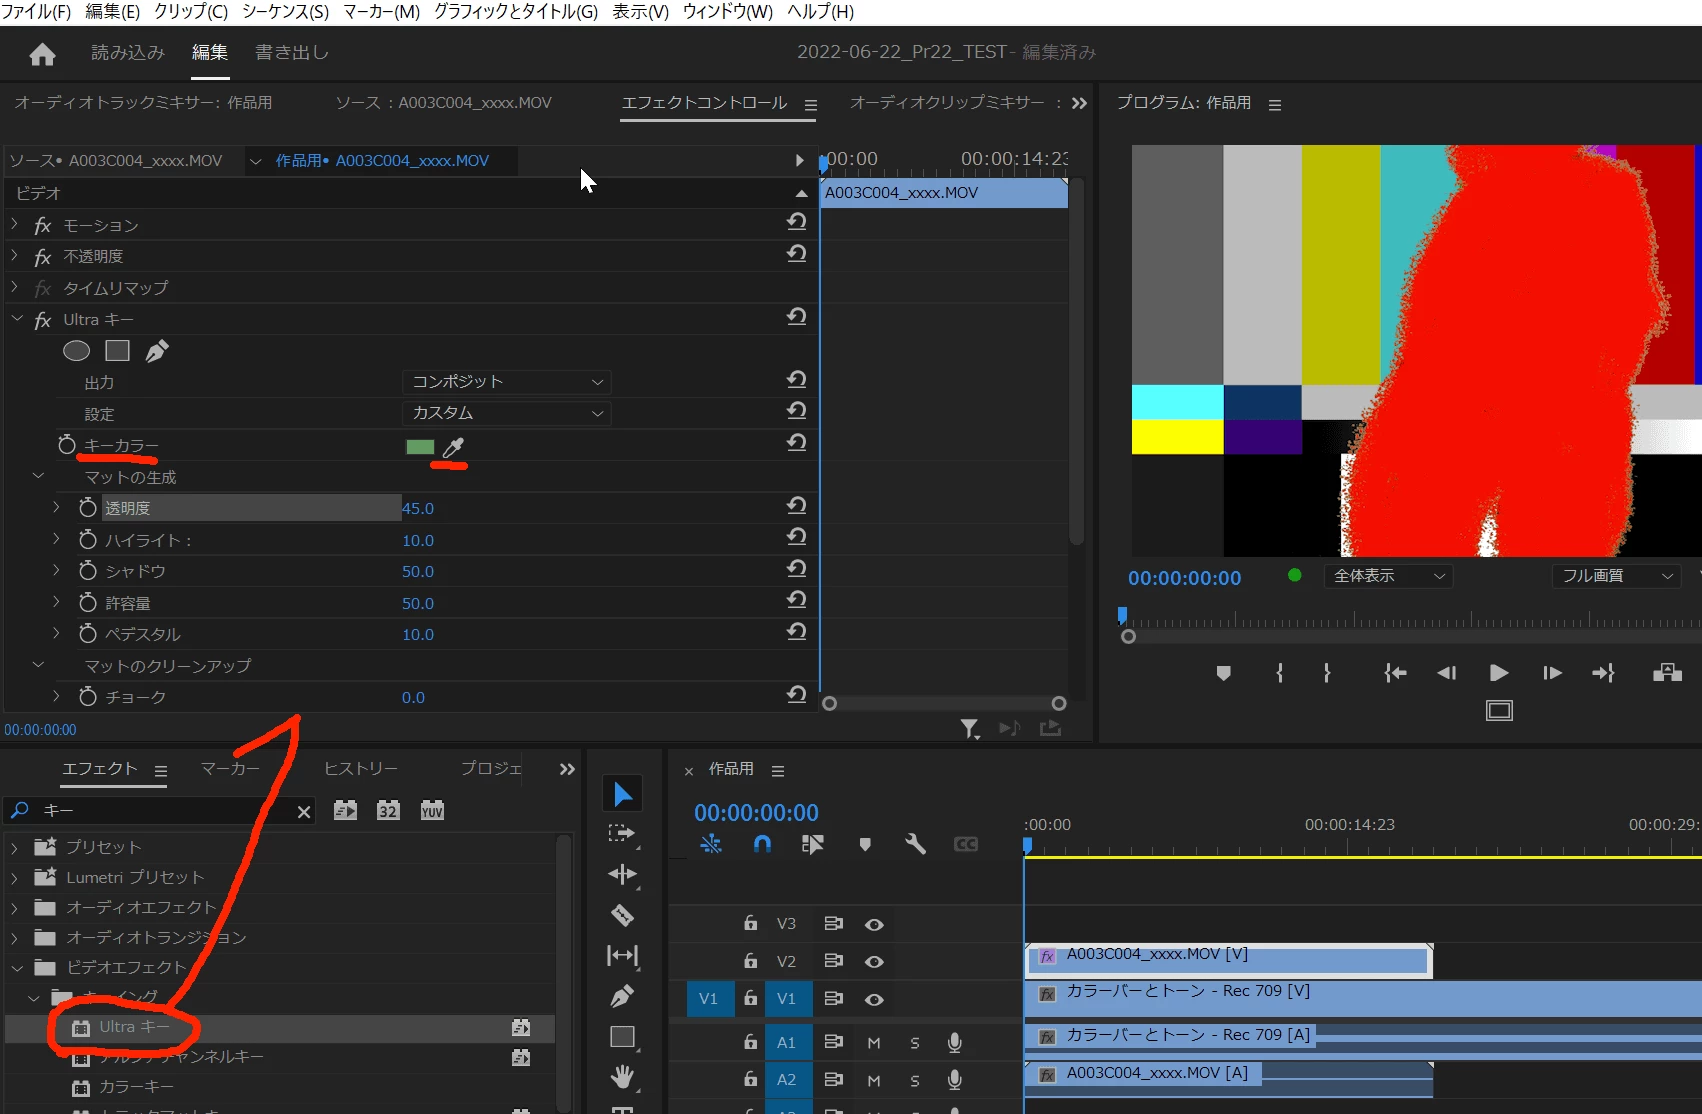
Task: Open the ヒストリー panel tab
Action: [361, 768]
